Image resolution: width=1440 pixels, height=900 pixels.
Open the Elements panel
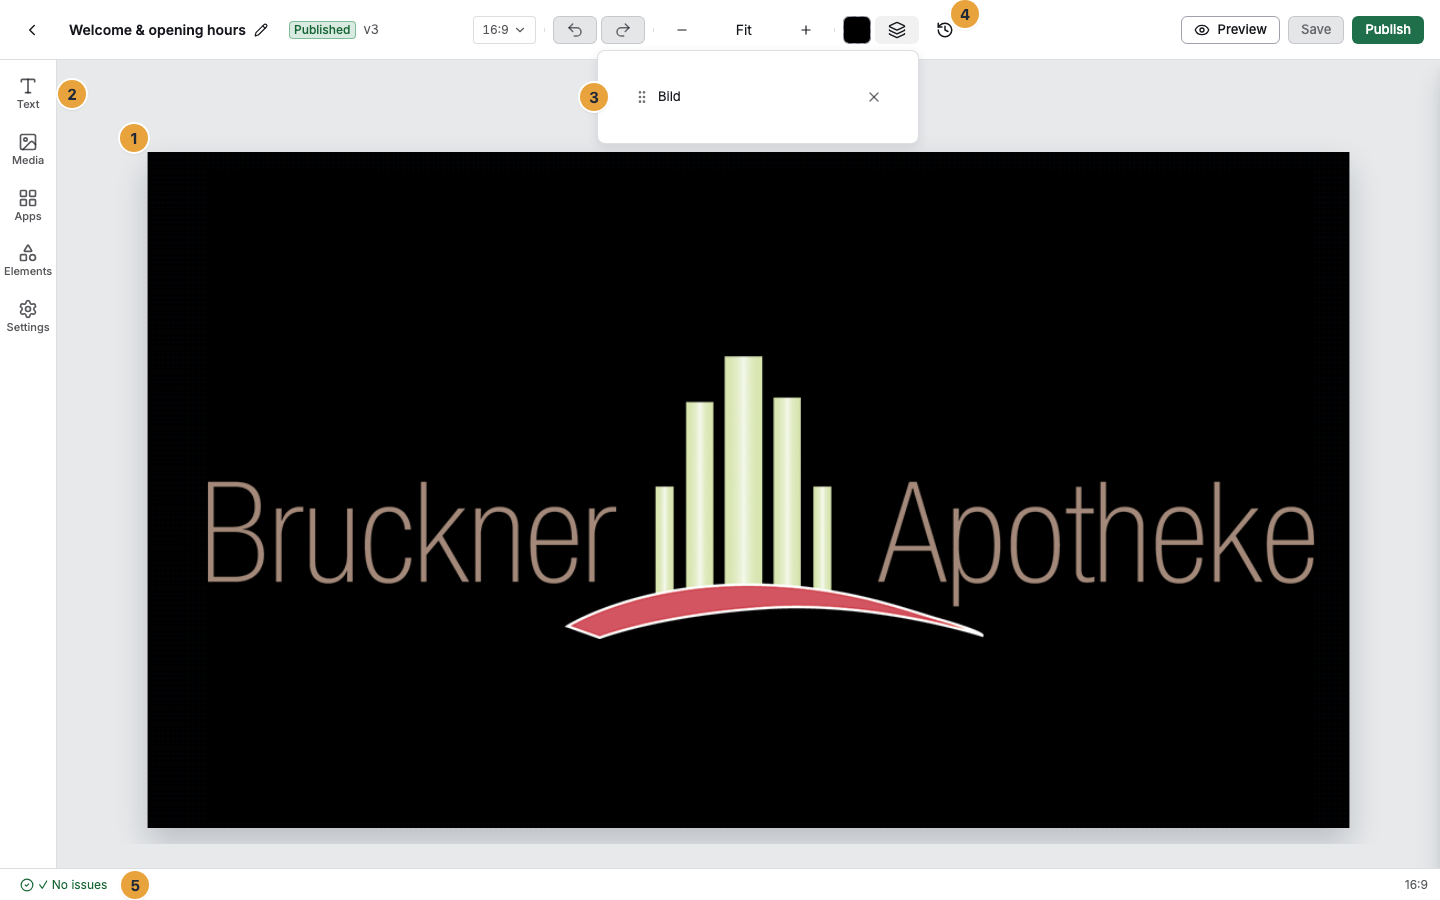(28, 260)
